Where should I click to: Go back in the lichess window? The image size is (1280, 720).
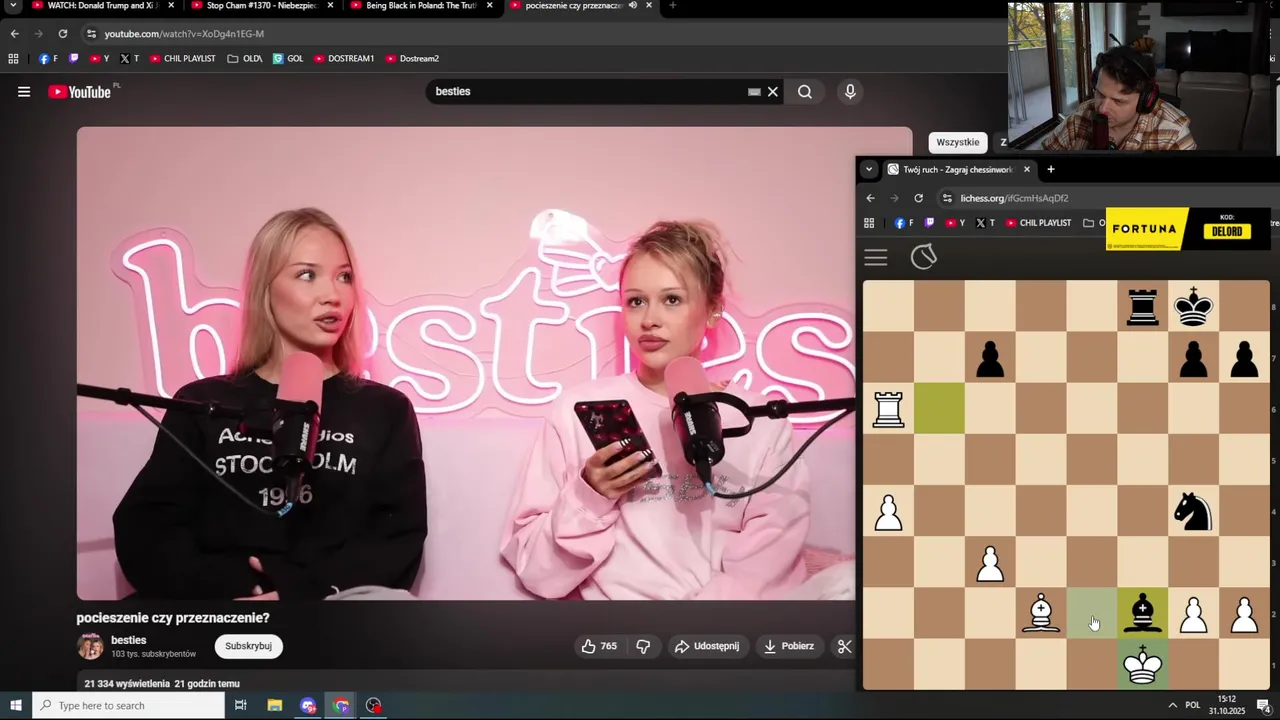870,198
